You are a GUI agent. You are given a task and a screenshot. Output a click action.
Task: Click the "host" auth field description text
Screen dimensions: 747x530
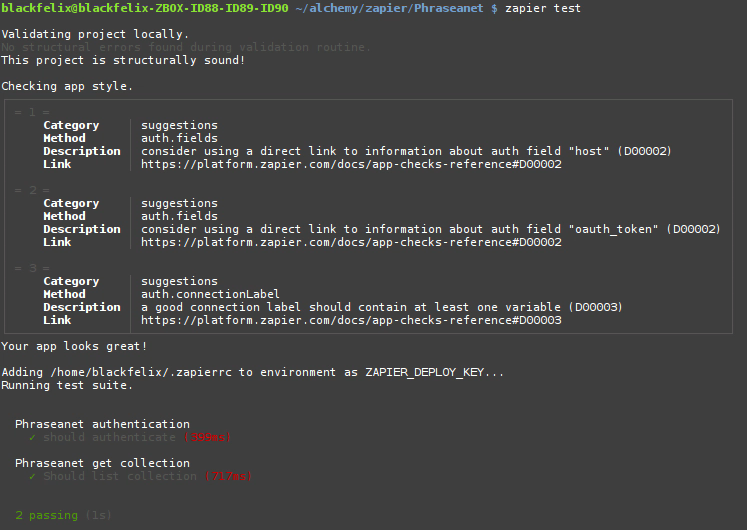406,151
